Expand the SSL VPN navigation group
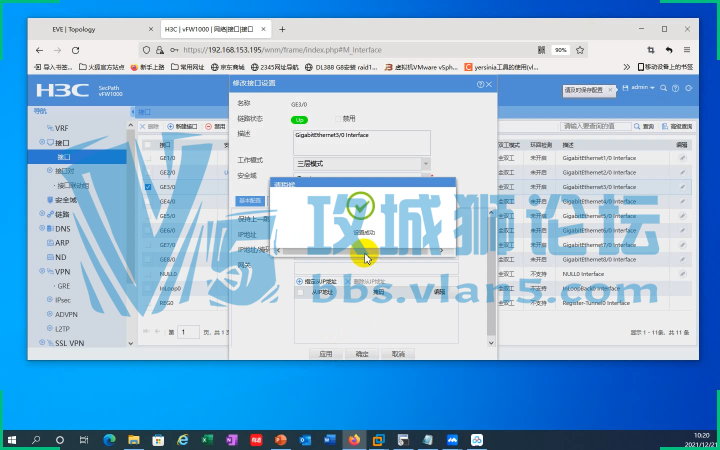Image resolution: width=720 pixels, height=450 pixels. coord(42,343)
